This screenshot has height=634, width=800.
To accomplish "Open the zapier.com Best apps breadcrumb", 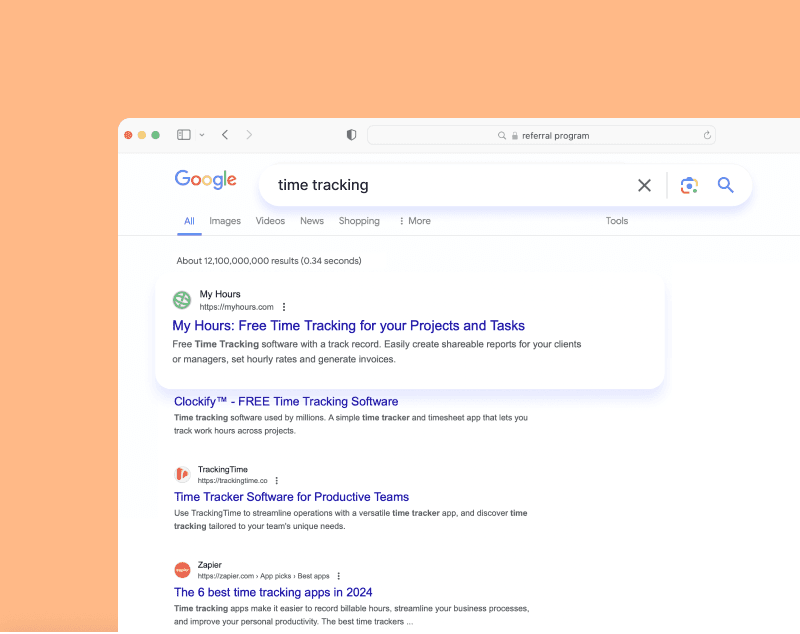I will (x=263, y=576).
